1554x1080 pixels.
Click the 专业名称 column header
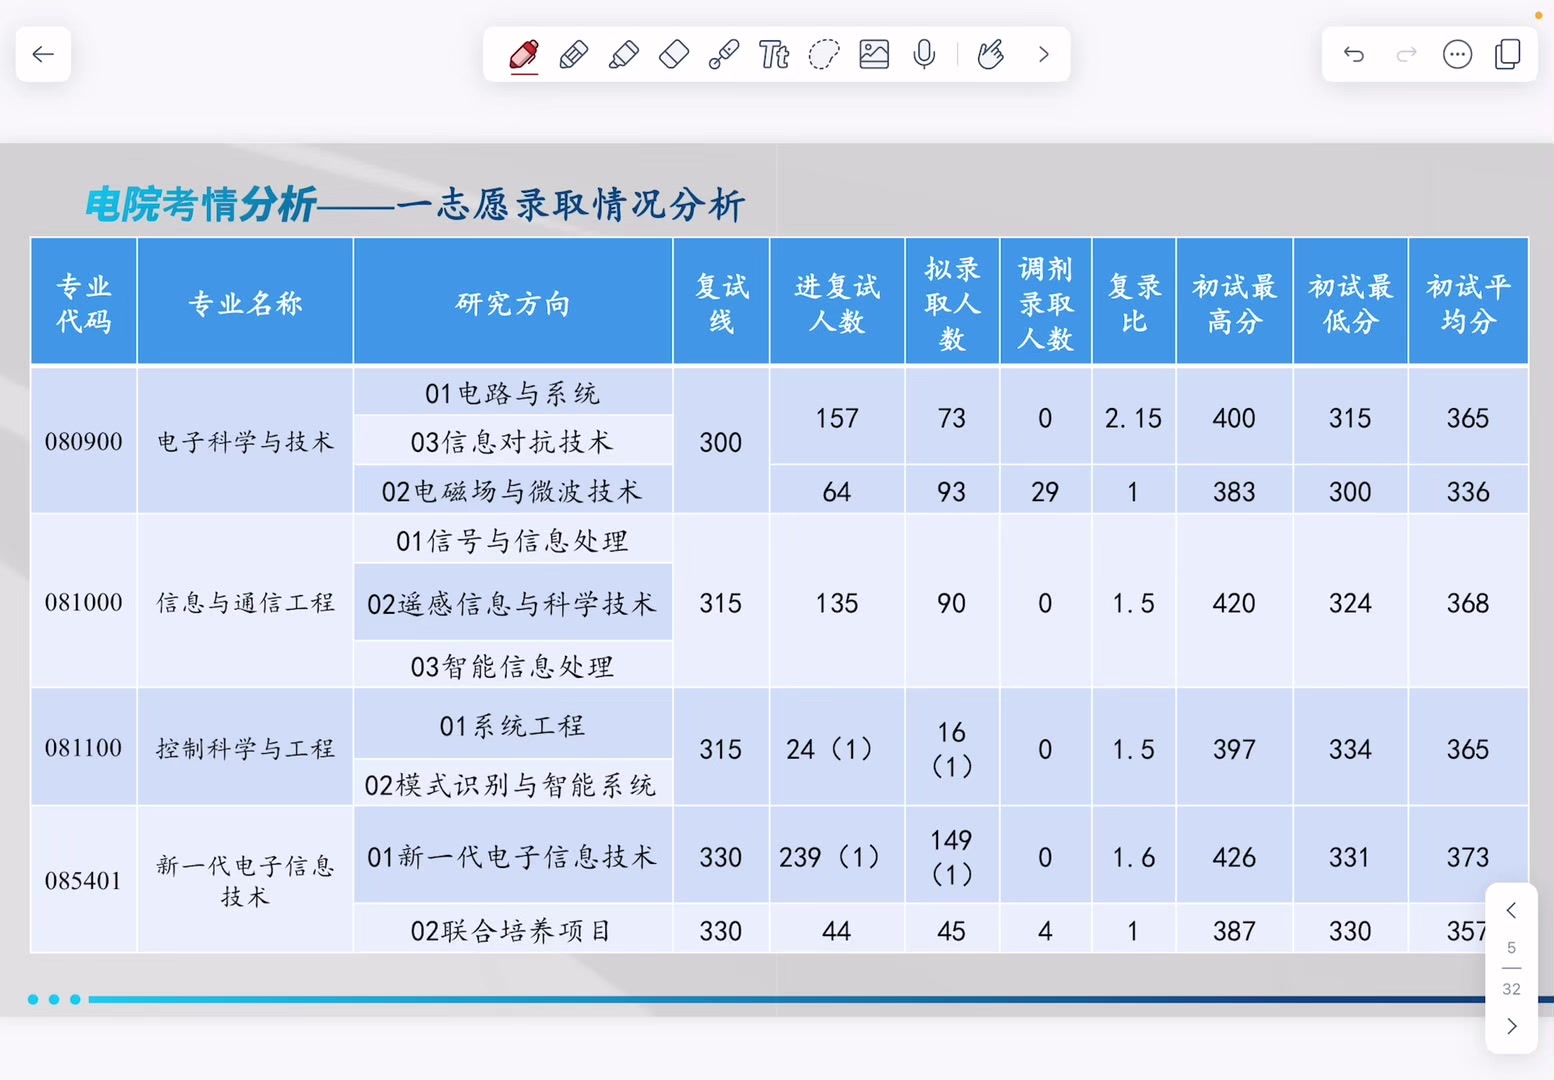click(245, 302)
